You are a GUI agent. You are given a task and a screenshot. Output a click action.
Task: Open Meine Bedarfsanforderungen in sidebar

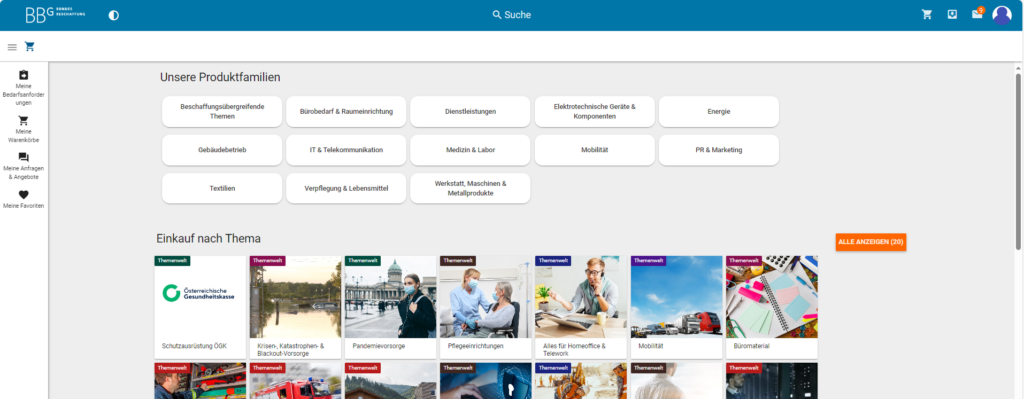point(24,88)
